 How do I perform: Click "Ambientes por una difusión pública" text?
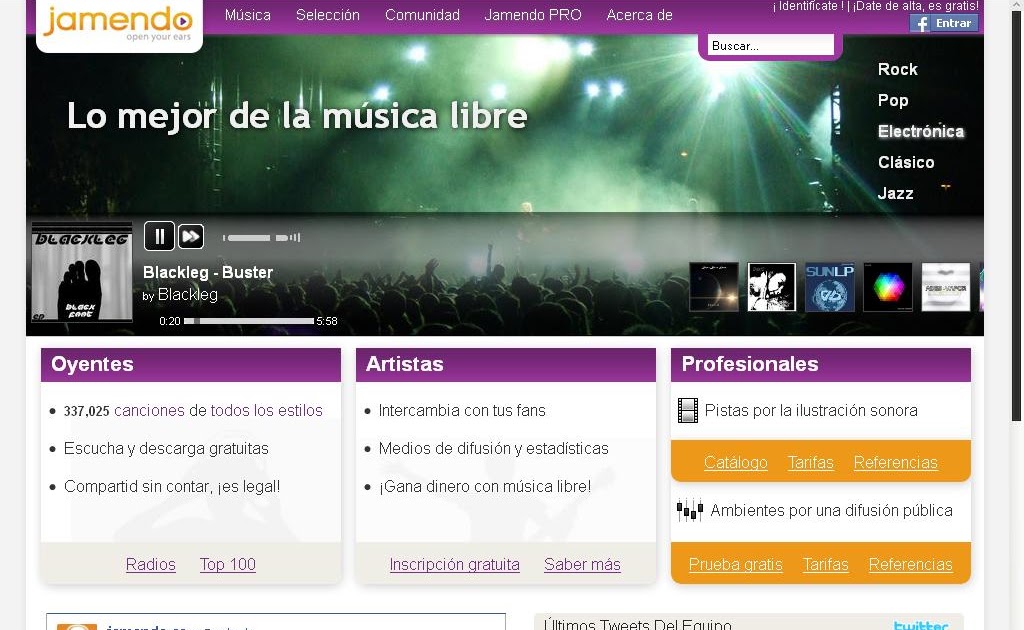pyautogui.click(x=831, y=511)
